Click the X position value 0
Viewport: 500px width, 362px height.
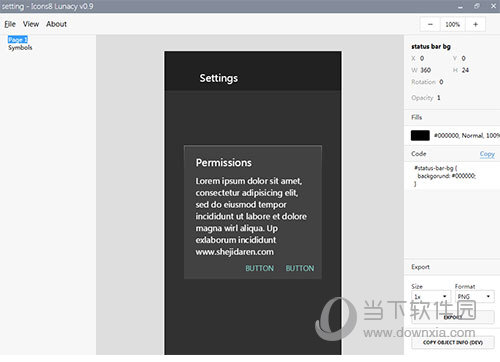(422, 58)
